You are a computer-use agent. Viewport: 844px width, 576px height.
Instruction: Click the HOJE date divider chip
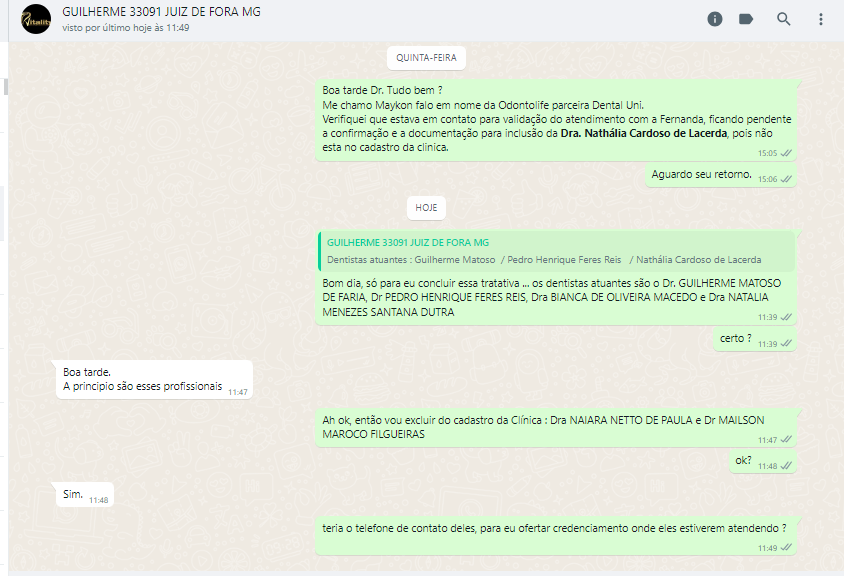[x=426, y=208]
